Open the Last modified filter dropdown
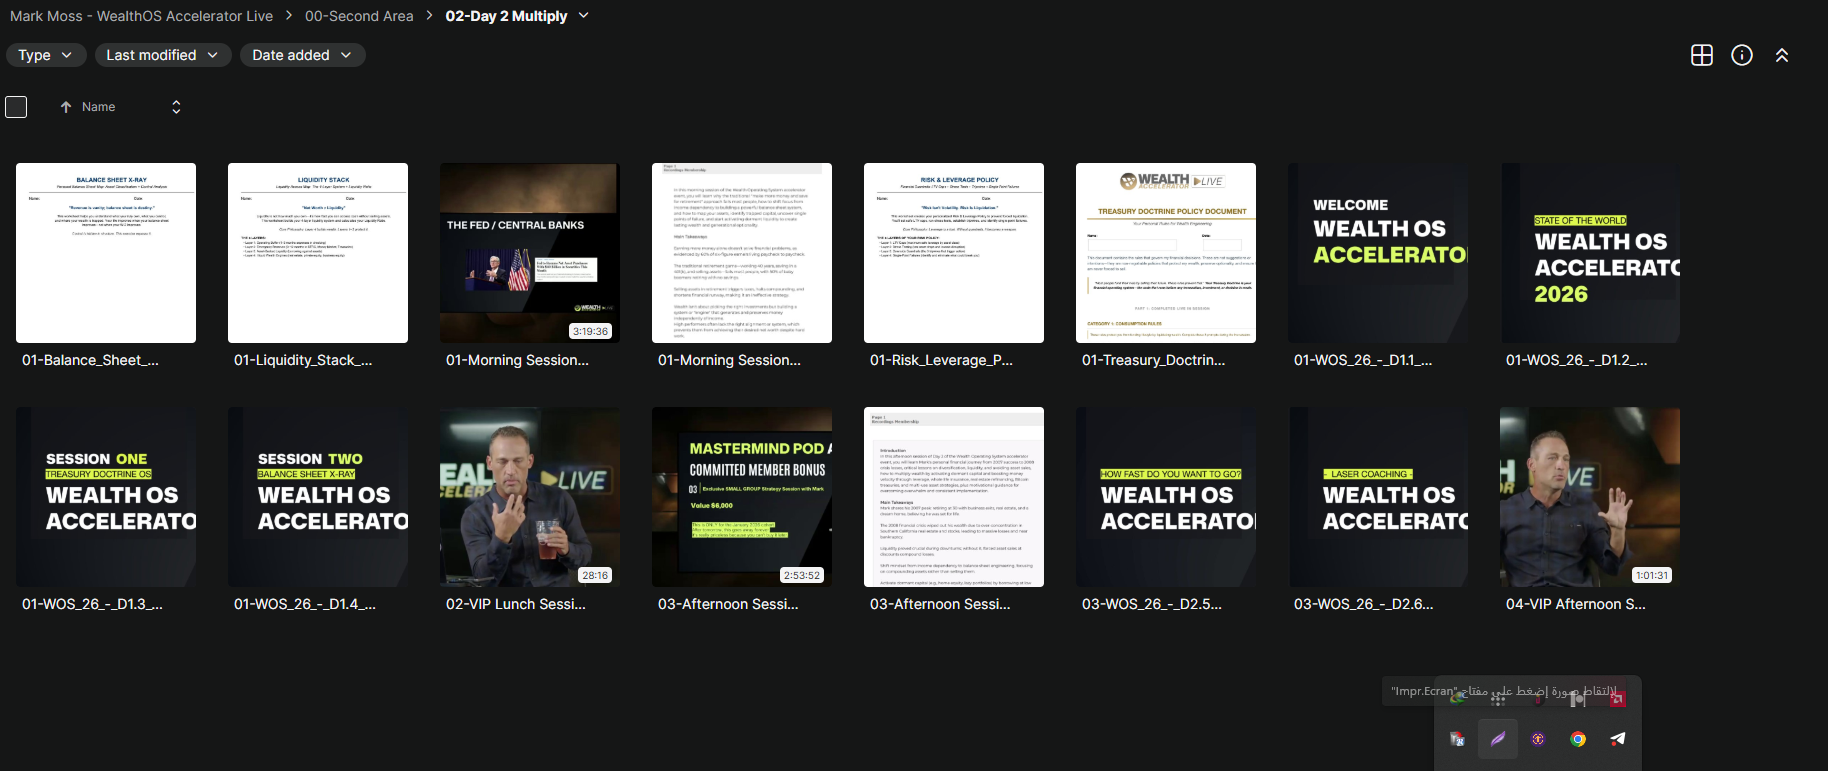The height and width of the screenshot is (771, 1828). pyautogui.click(x=163, y=55)
